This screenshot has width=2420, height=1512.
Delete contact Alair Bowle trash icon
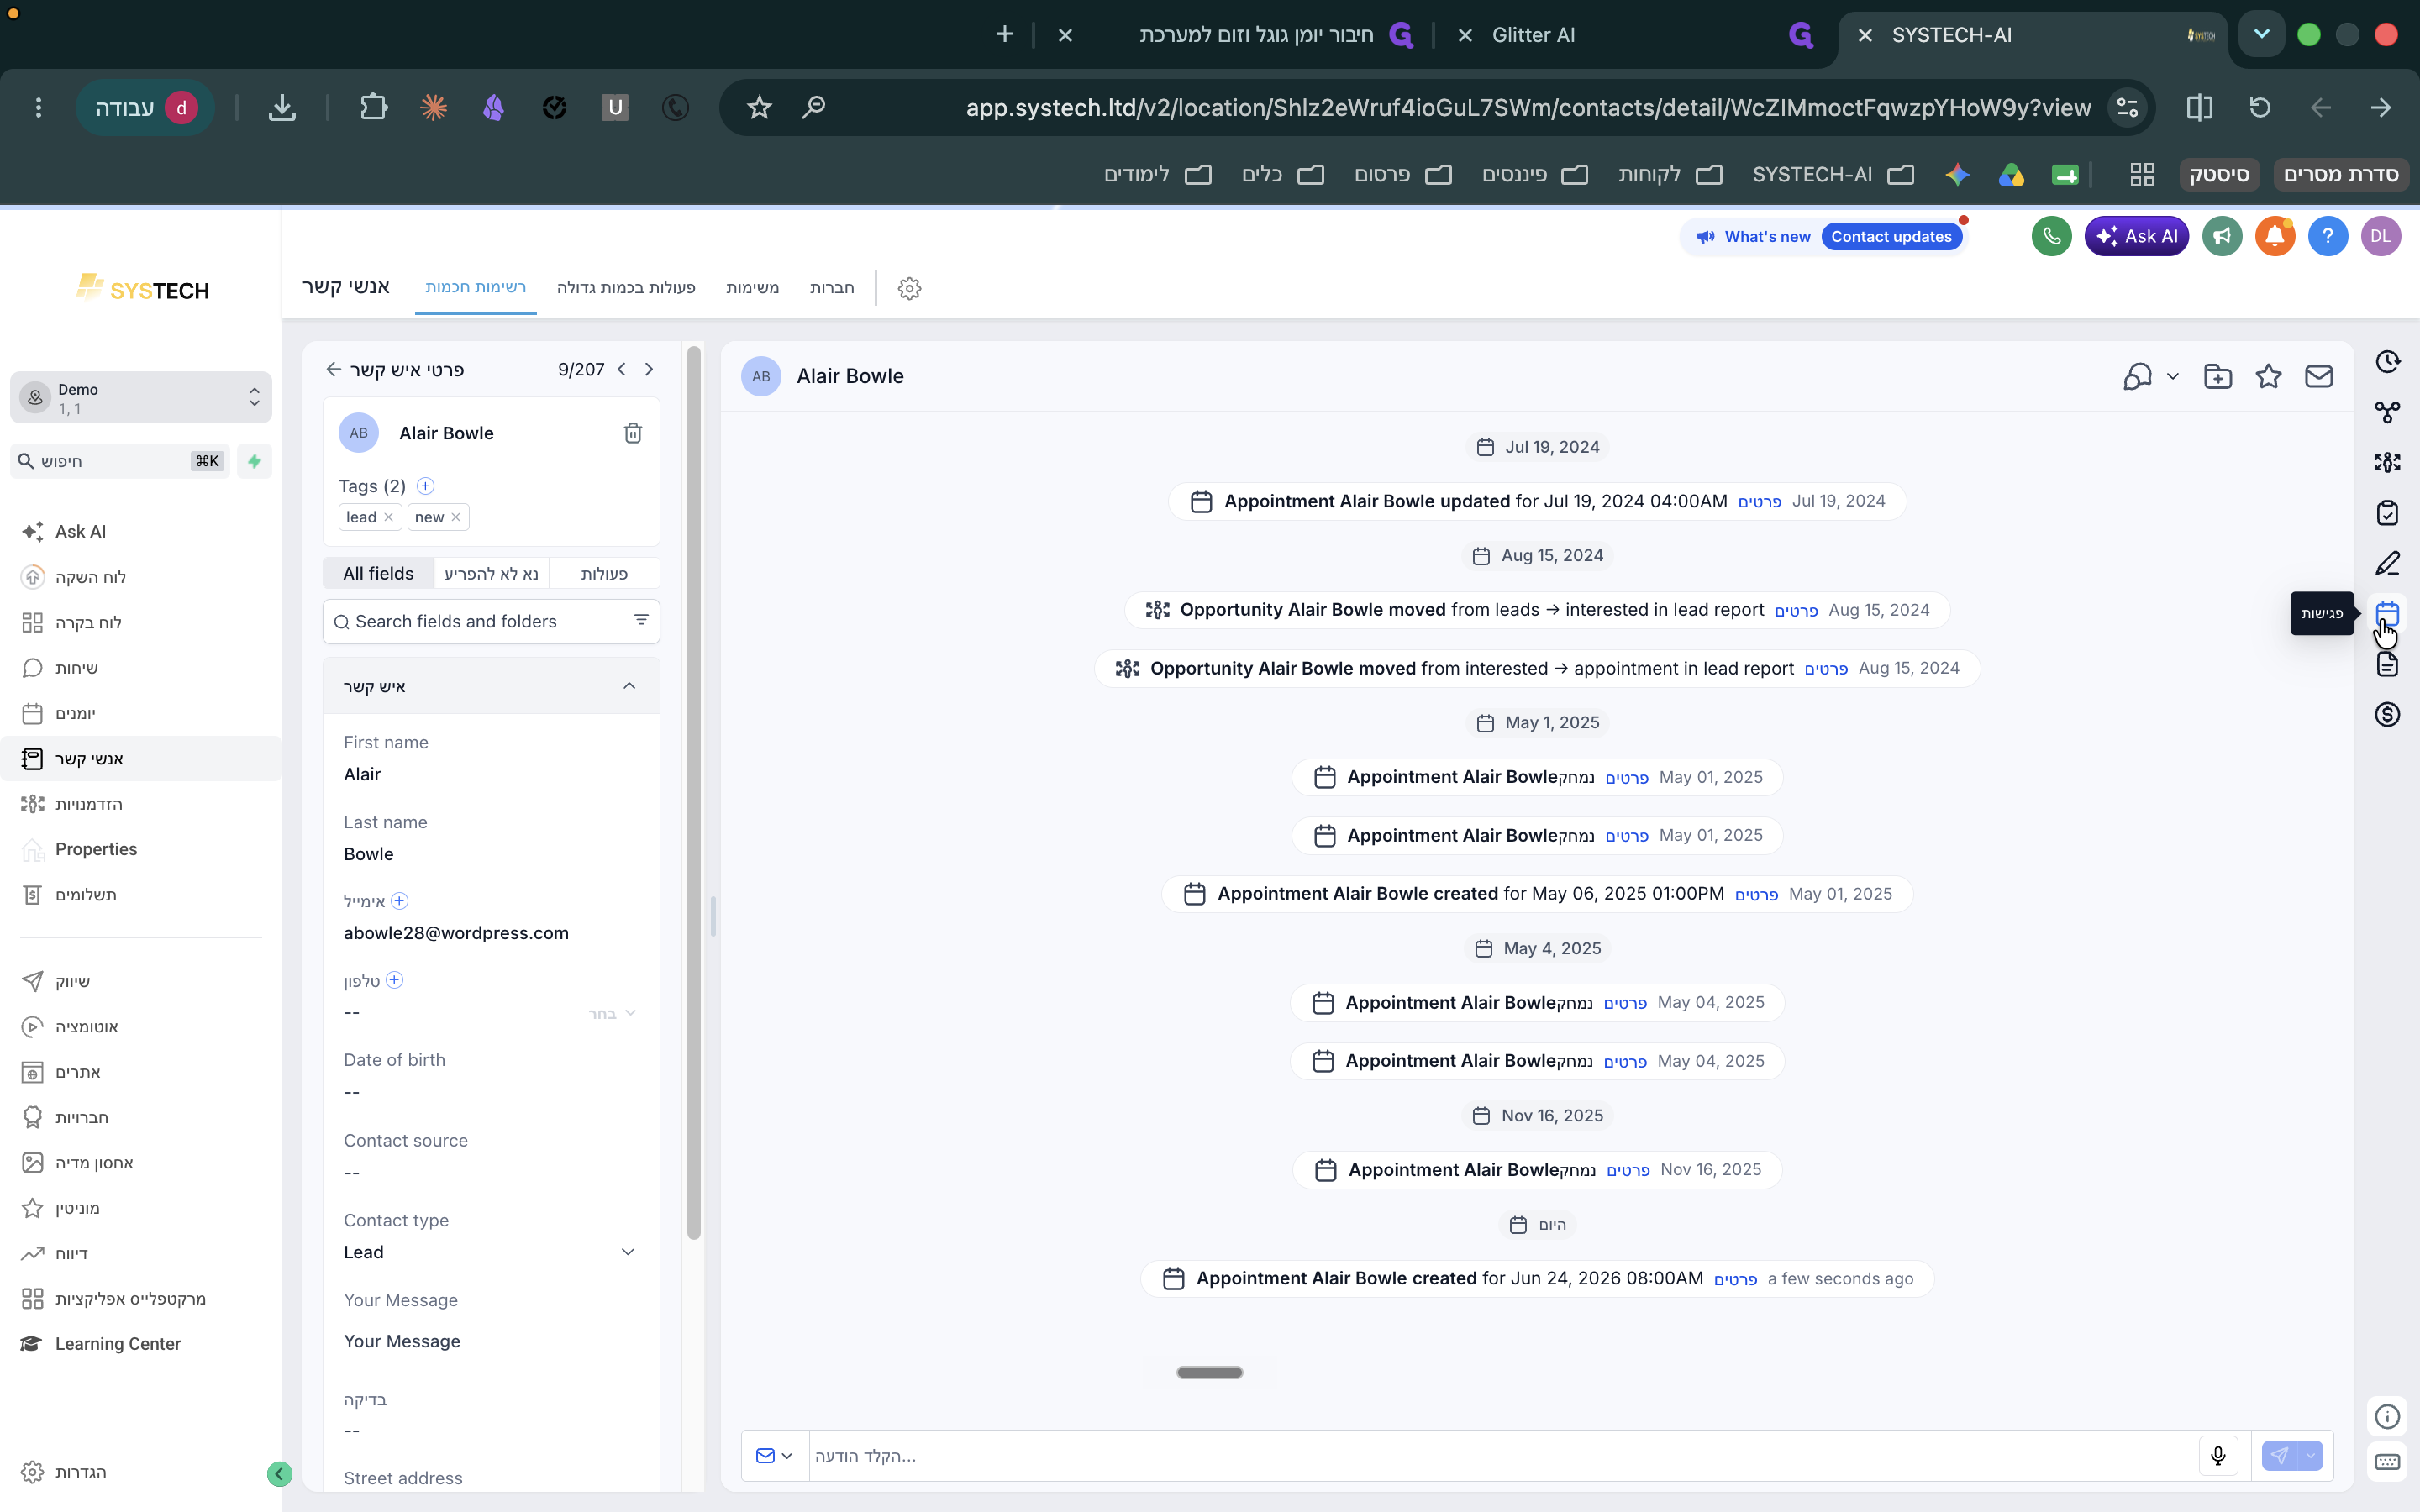pyautogui.click(x=632, y=433)
